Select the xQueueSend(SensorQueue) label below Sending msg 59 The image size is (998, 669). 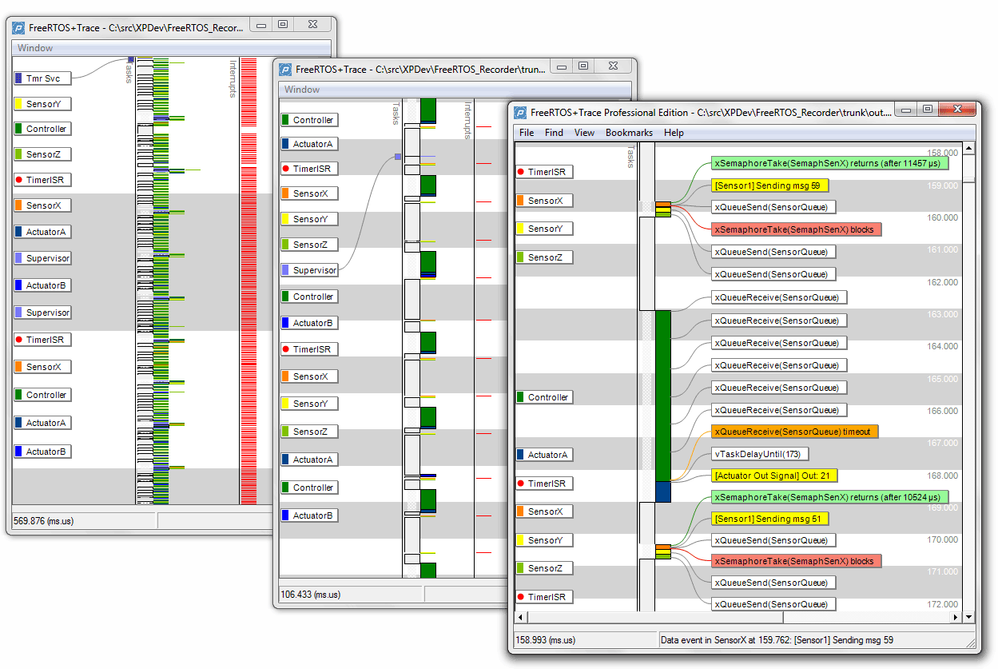[773, 207]
